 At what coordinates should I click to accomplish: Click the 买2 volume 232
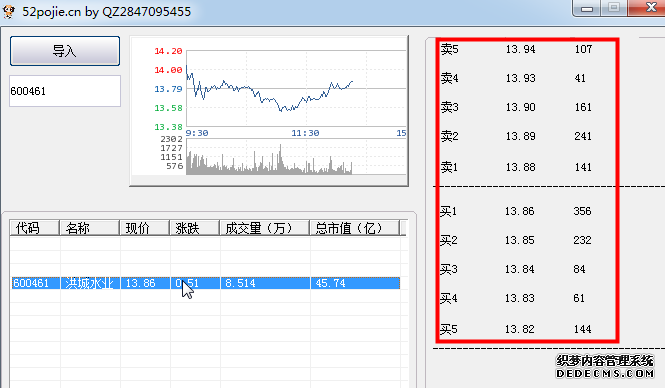(582, 240)
